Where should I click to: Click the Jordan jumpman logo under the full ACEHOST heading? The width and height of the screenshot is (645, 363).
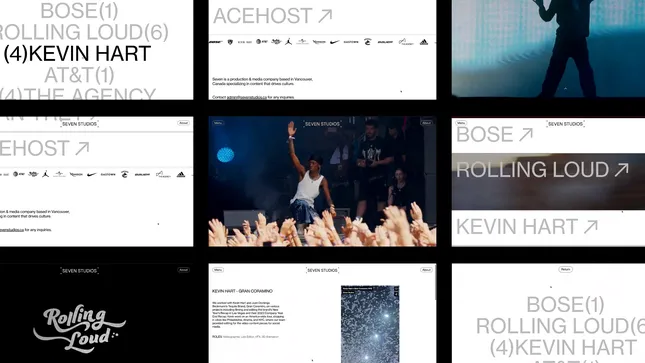point(288,42)
